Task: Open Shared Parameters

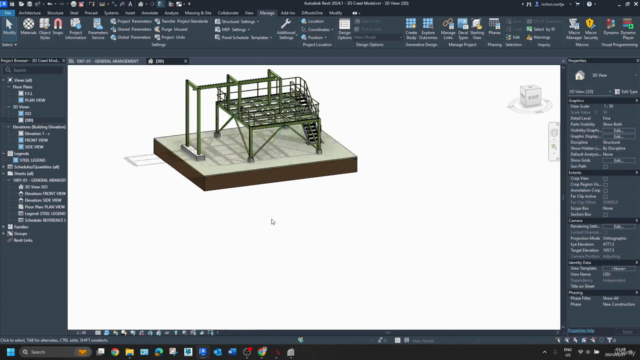Action: click(x=131, y=29)
